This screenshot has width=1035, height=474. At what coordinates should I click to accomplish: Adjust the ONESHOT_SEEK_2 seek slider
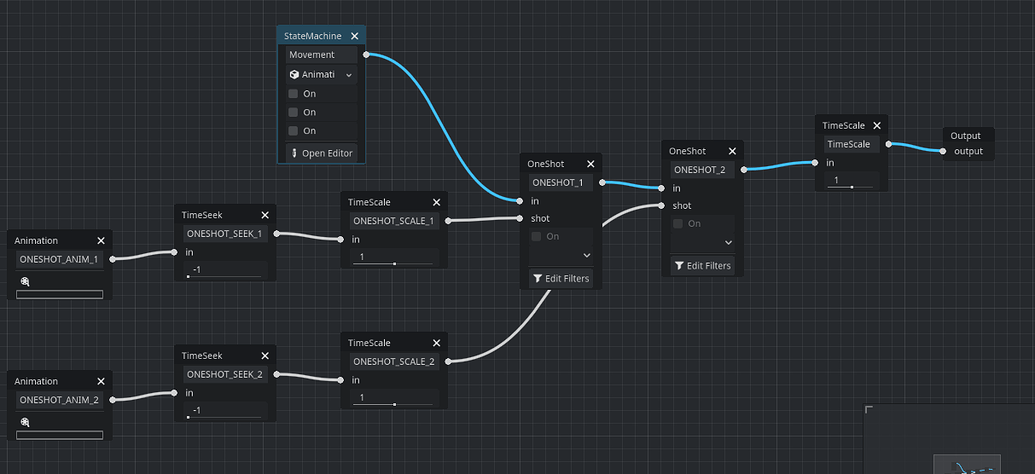pyautogui.click(x=224, y=417)
